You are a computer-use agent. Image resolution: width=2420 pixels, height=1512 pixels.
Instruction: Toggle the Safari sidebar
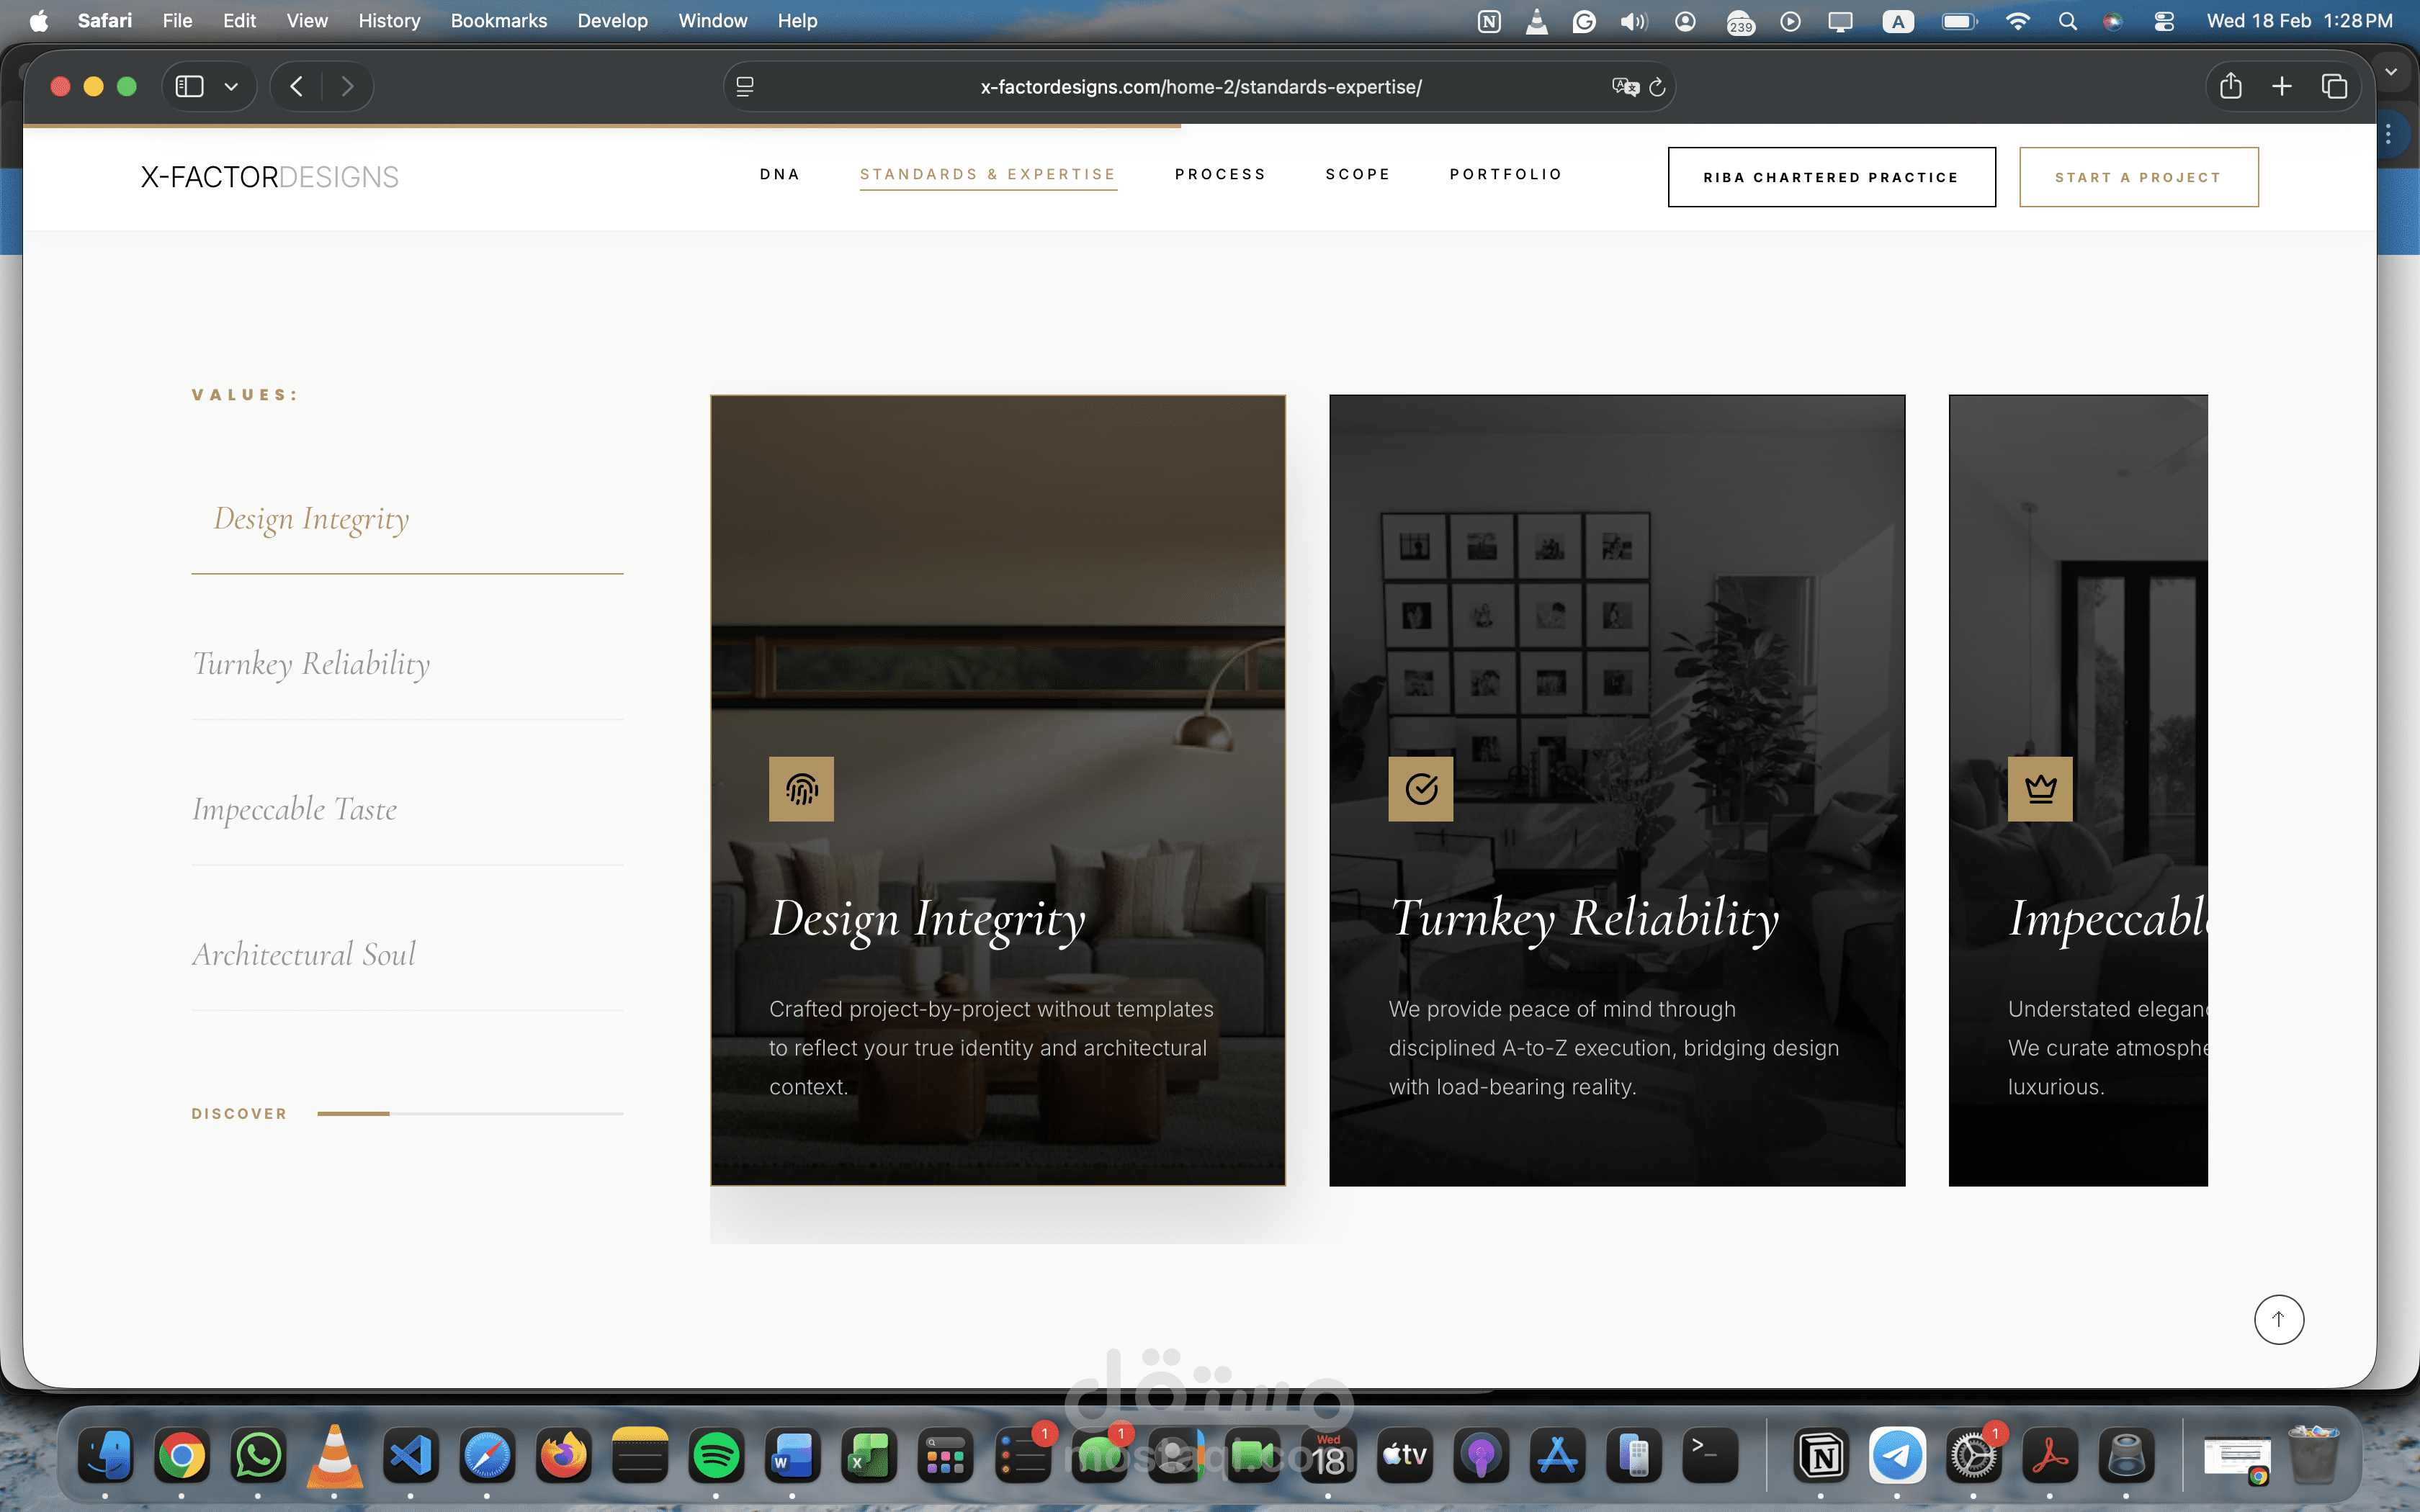coord(190,86)
